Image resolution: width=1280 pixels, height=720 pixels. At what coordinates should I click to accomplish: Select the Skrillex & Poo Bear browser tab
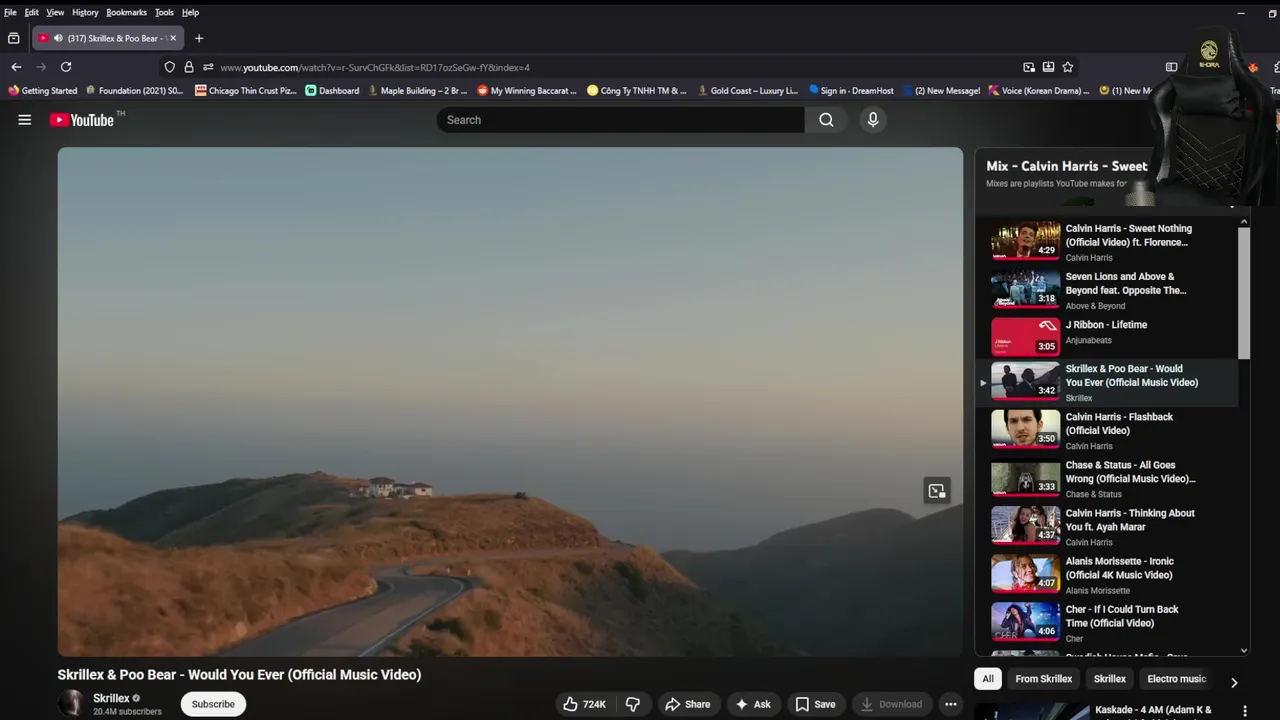coord(108,38)
